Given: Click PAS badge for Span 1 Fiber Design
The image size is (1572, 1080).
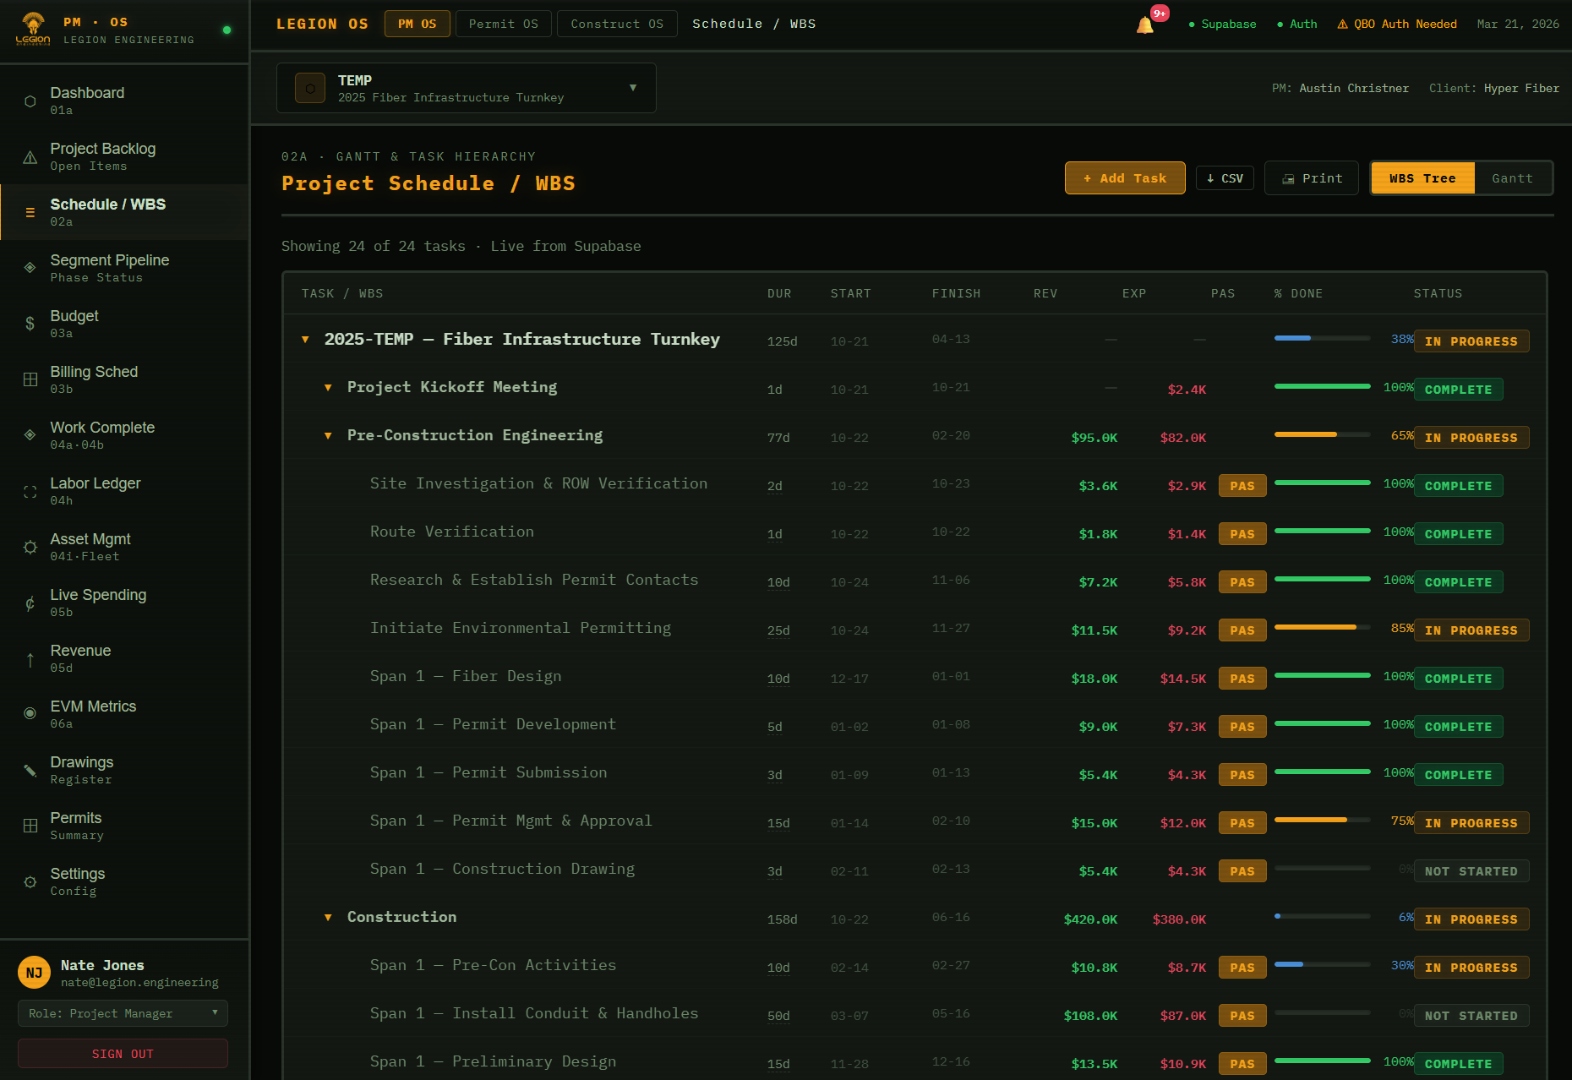Looking at the screenshot, I should [1242, 678].
